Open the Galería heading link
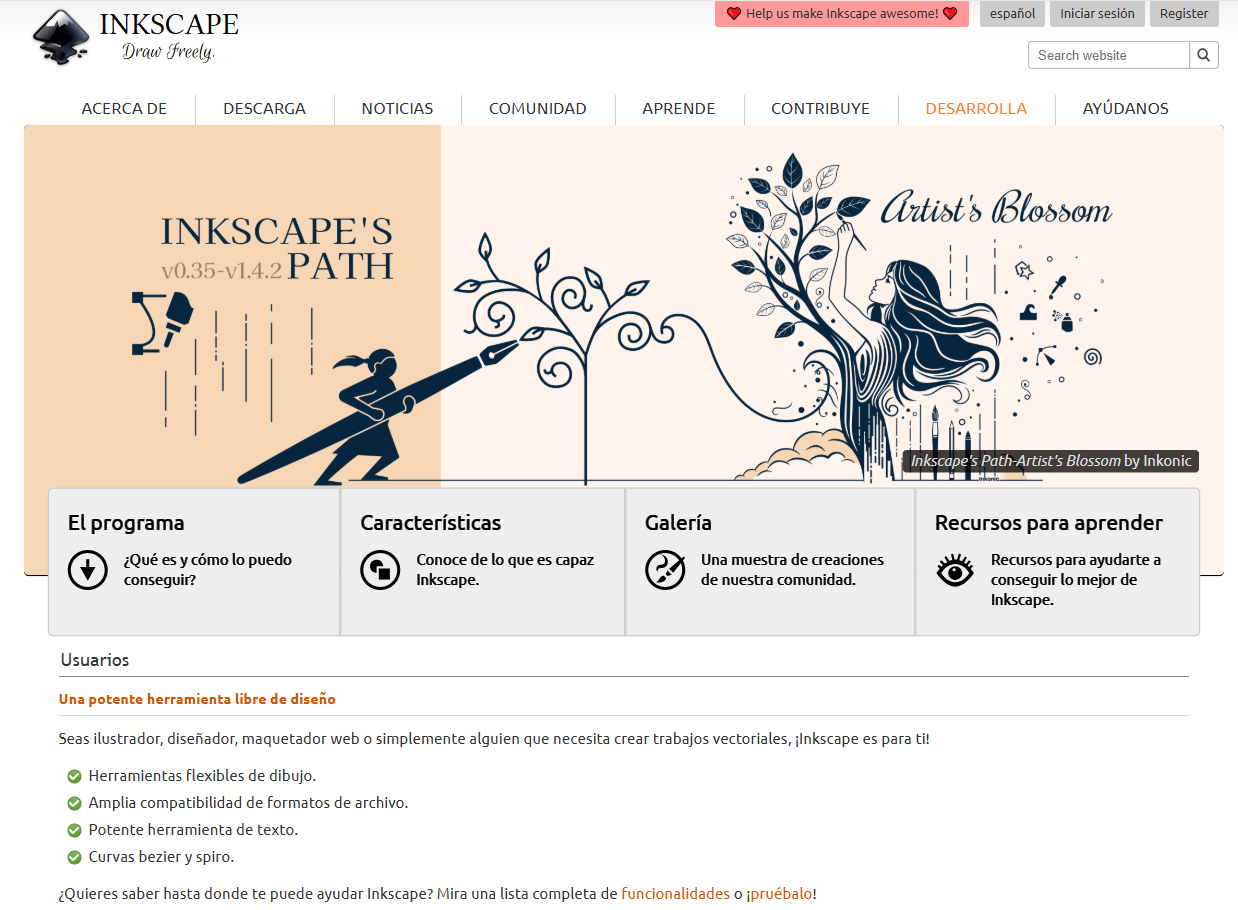This screenshot has height=910, width=1238. pos(678,523)
